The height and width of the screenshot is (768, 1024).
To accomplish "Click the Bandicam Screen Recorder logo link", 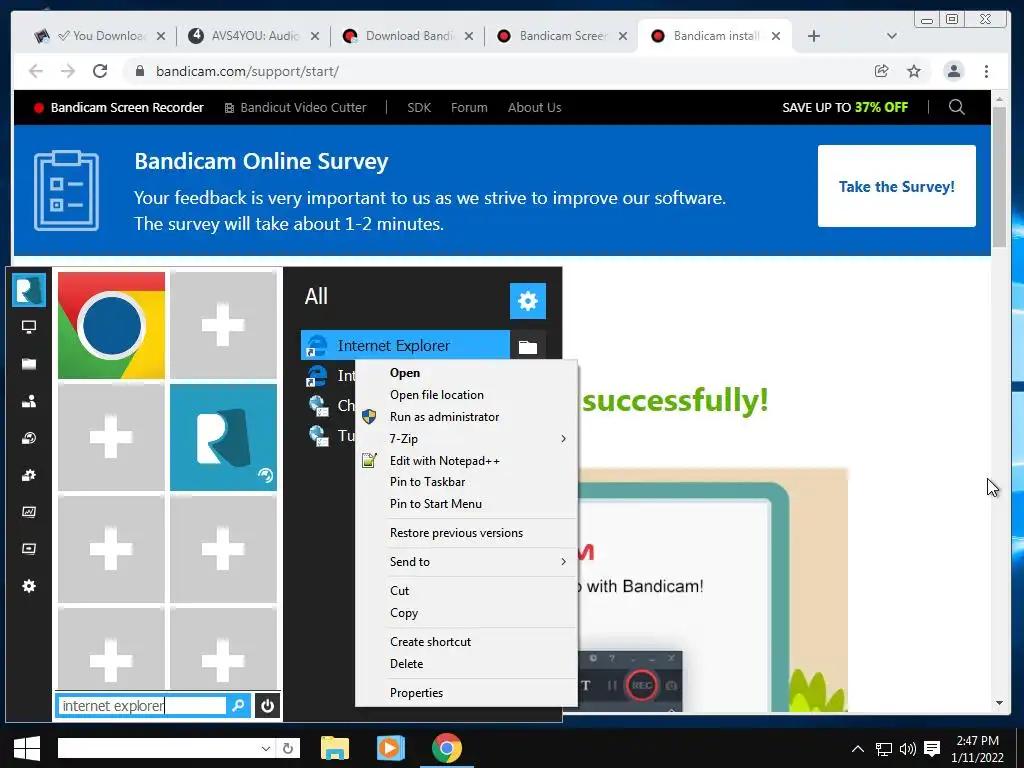I will coord(119,107).
